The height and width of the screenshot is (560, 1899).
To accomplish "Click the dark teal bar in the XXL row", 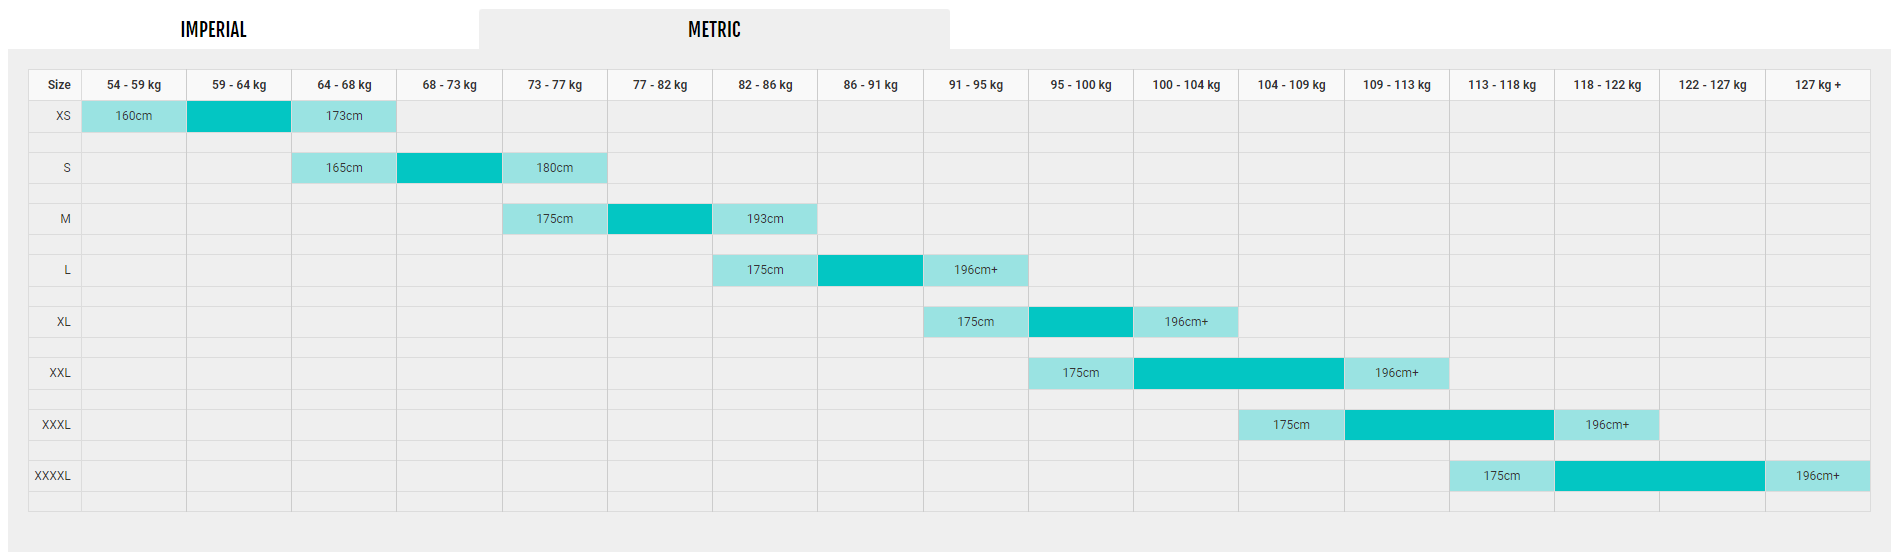I will point(1238,373).
